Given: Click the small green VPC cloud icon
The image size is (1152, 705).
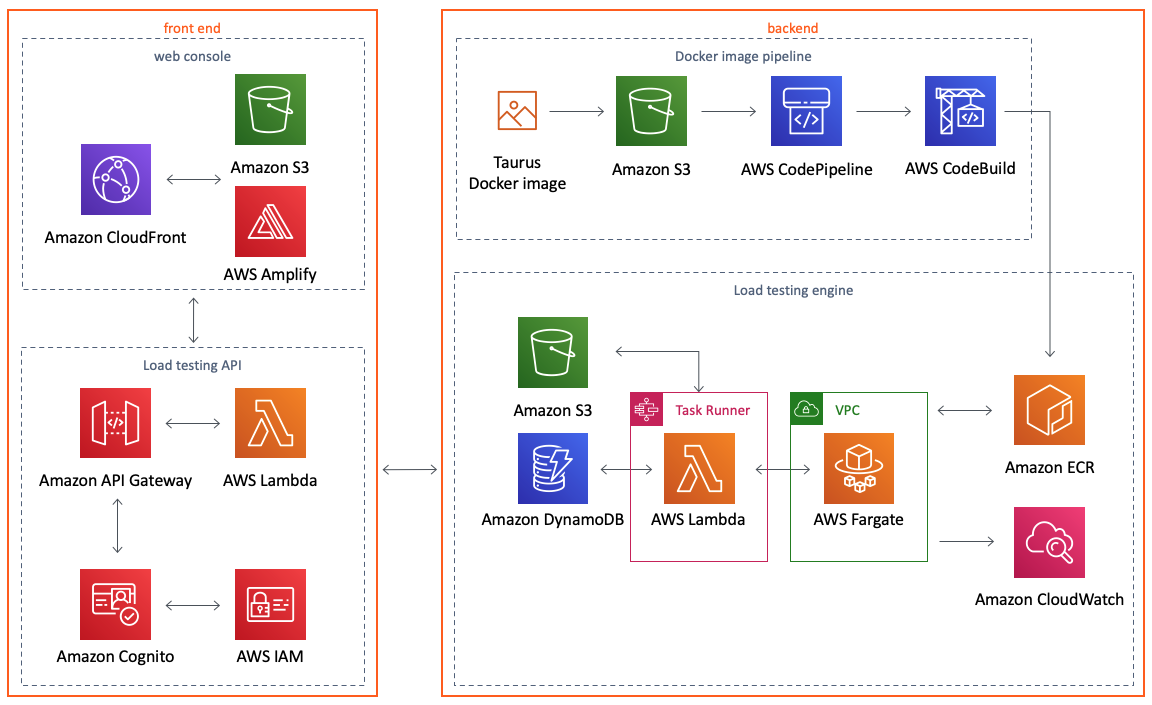Looking at the screenshot, I should tap(807, 409).
